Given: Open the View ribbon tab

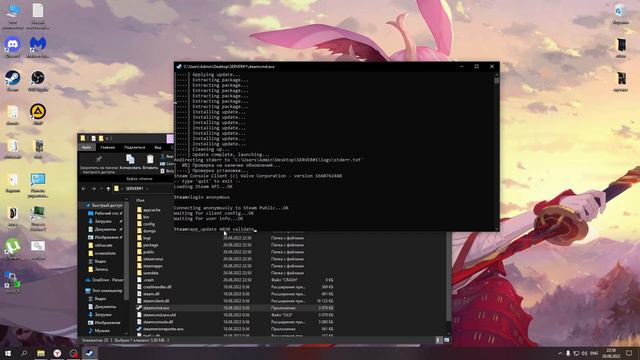Looking at the screenshot, I should click(158, 147).
